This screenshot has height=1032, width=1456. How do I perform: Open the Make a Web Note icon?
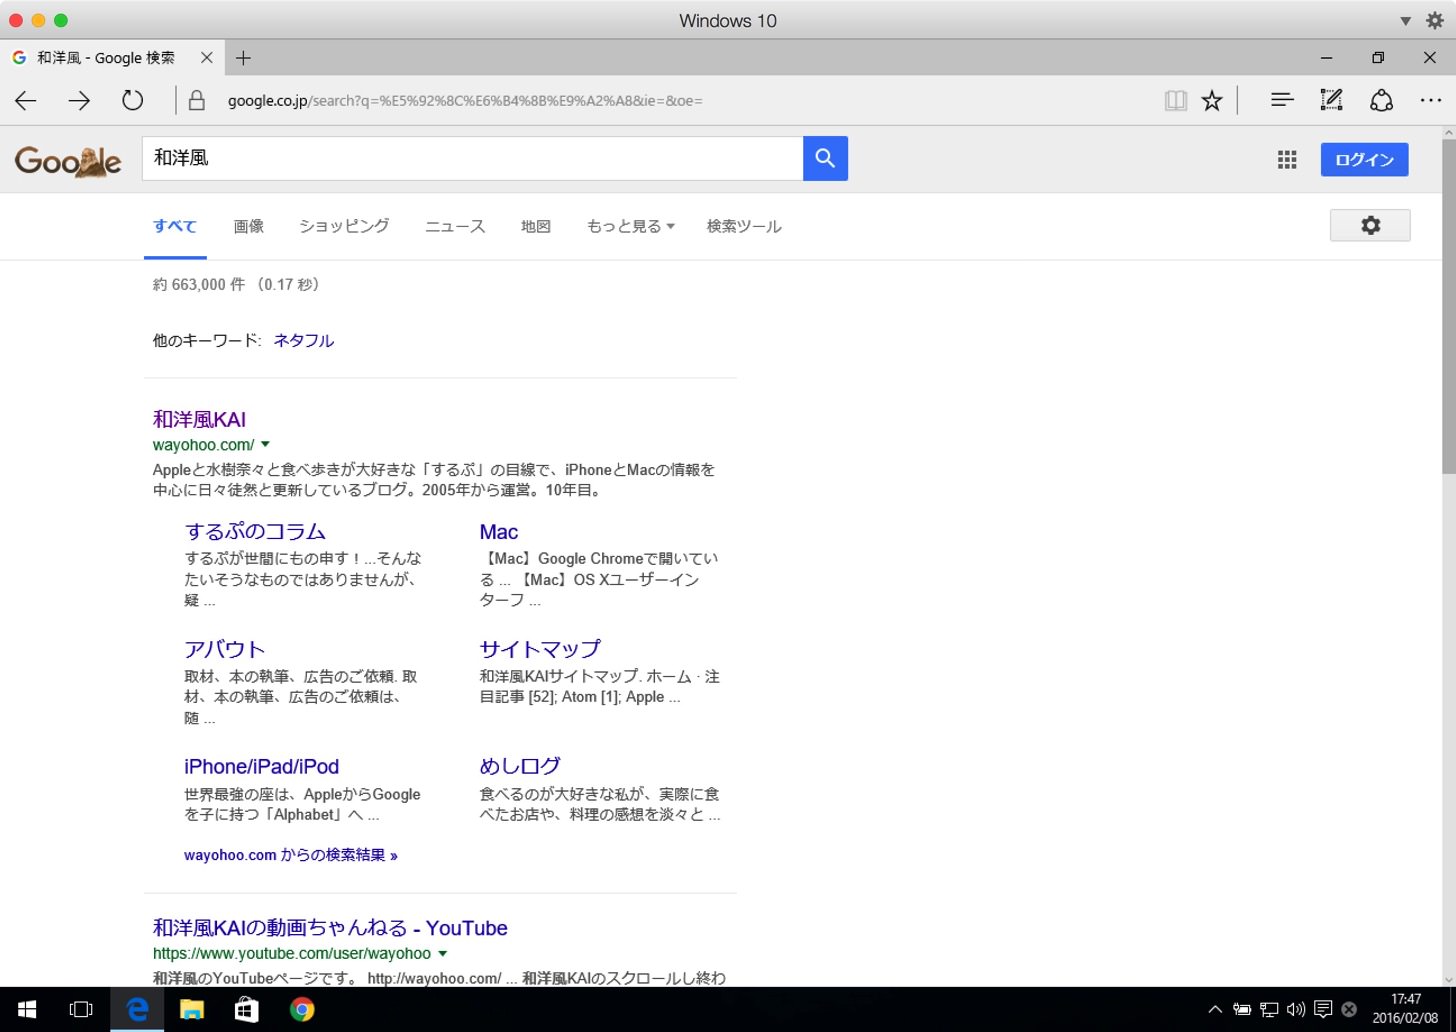[1331, 100]
